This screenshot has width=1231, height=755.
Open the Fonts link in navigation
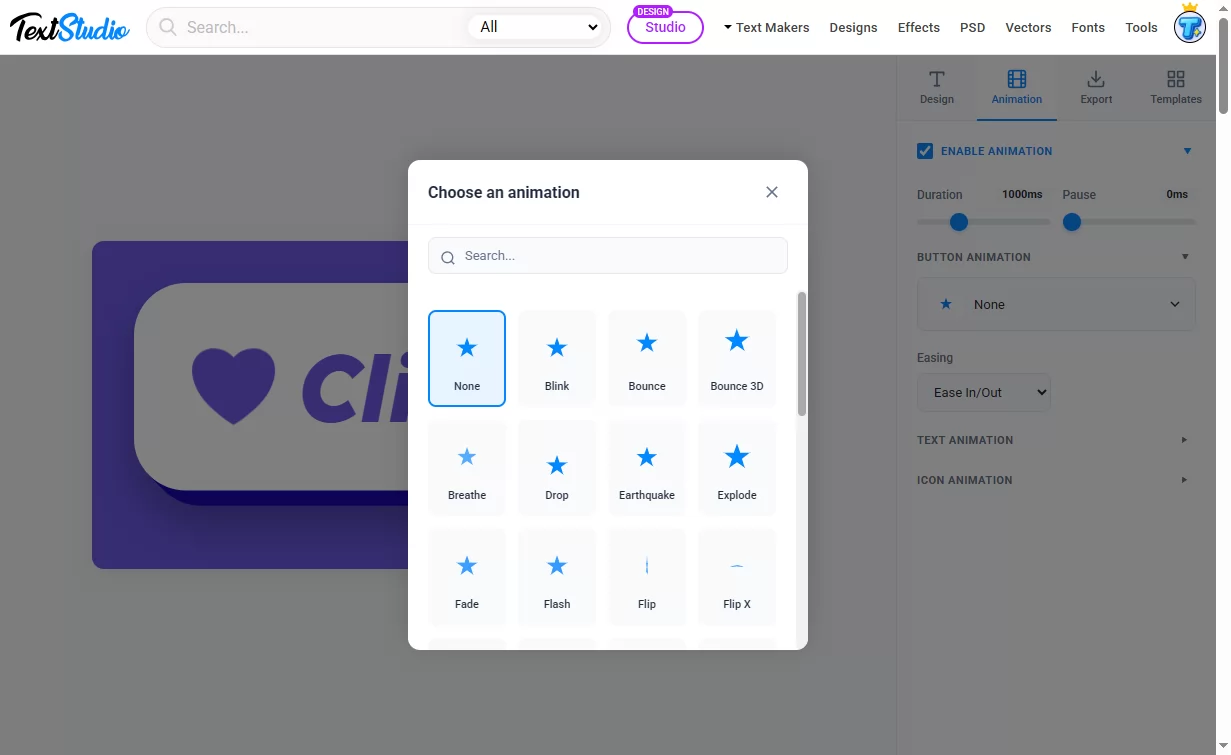point(1088,27)
